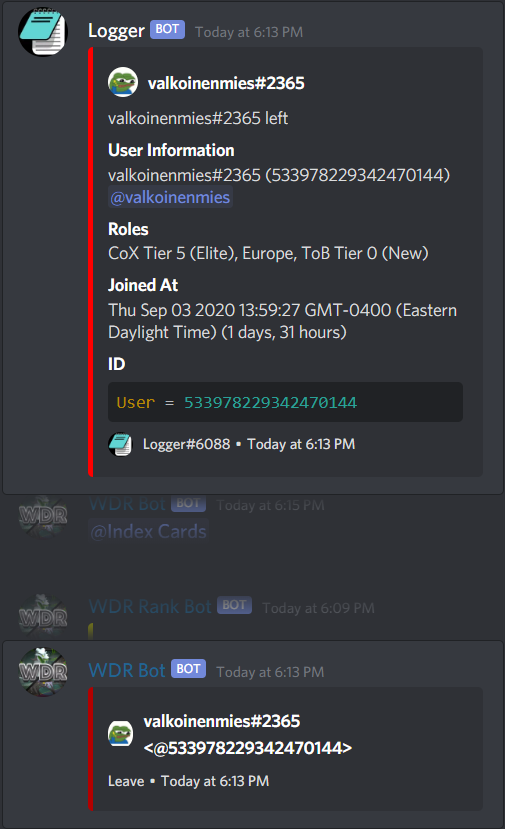This screenshot has width=505, height=829.
Task: Click the Roles field value text
Action: (x=268, y=253)
